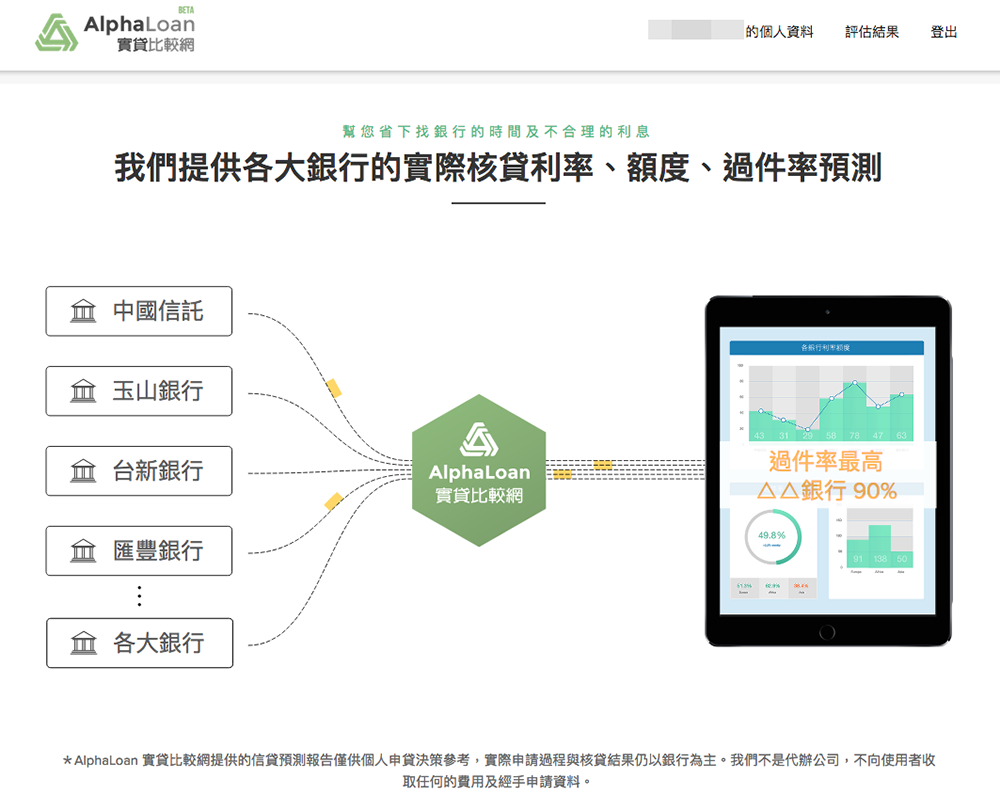The width and height of the screenshot is (1000, 811).
Task: Open 評估結果 evaluation results page
Action: click(872, 32)
